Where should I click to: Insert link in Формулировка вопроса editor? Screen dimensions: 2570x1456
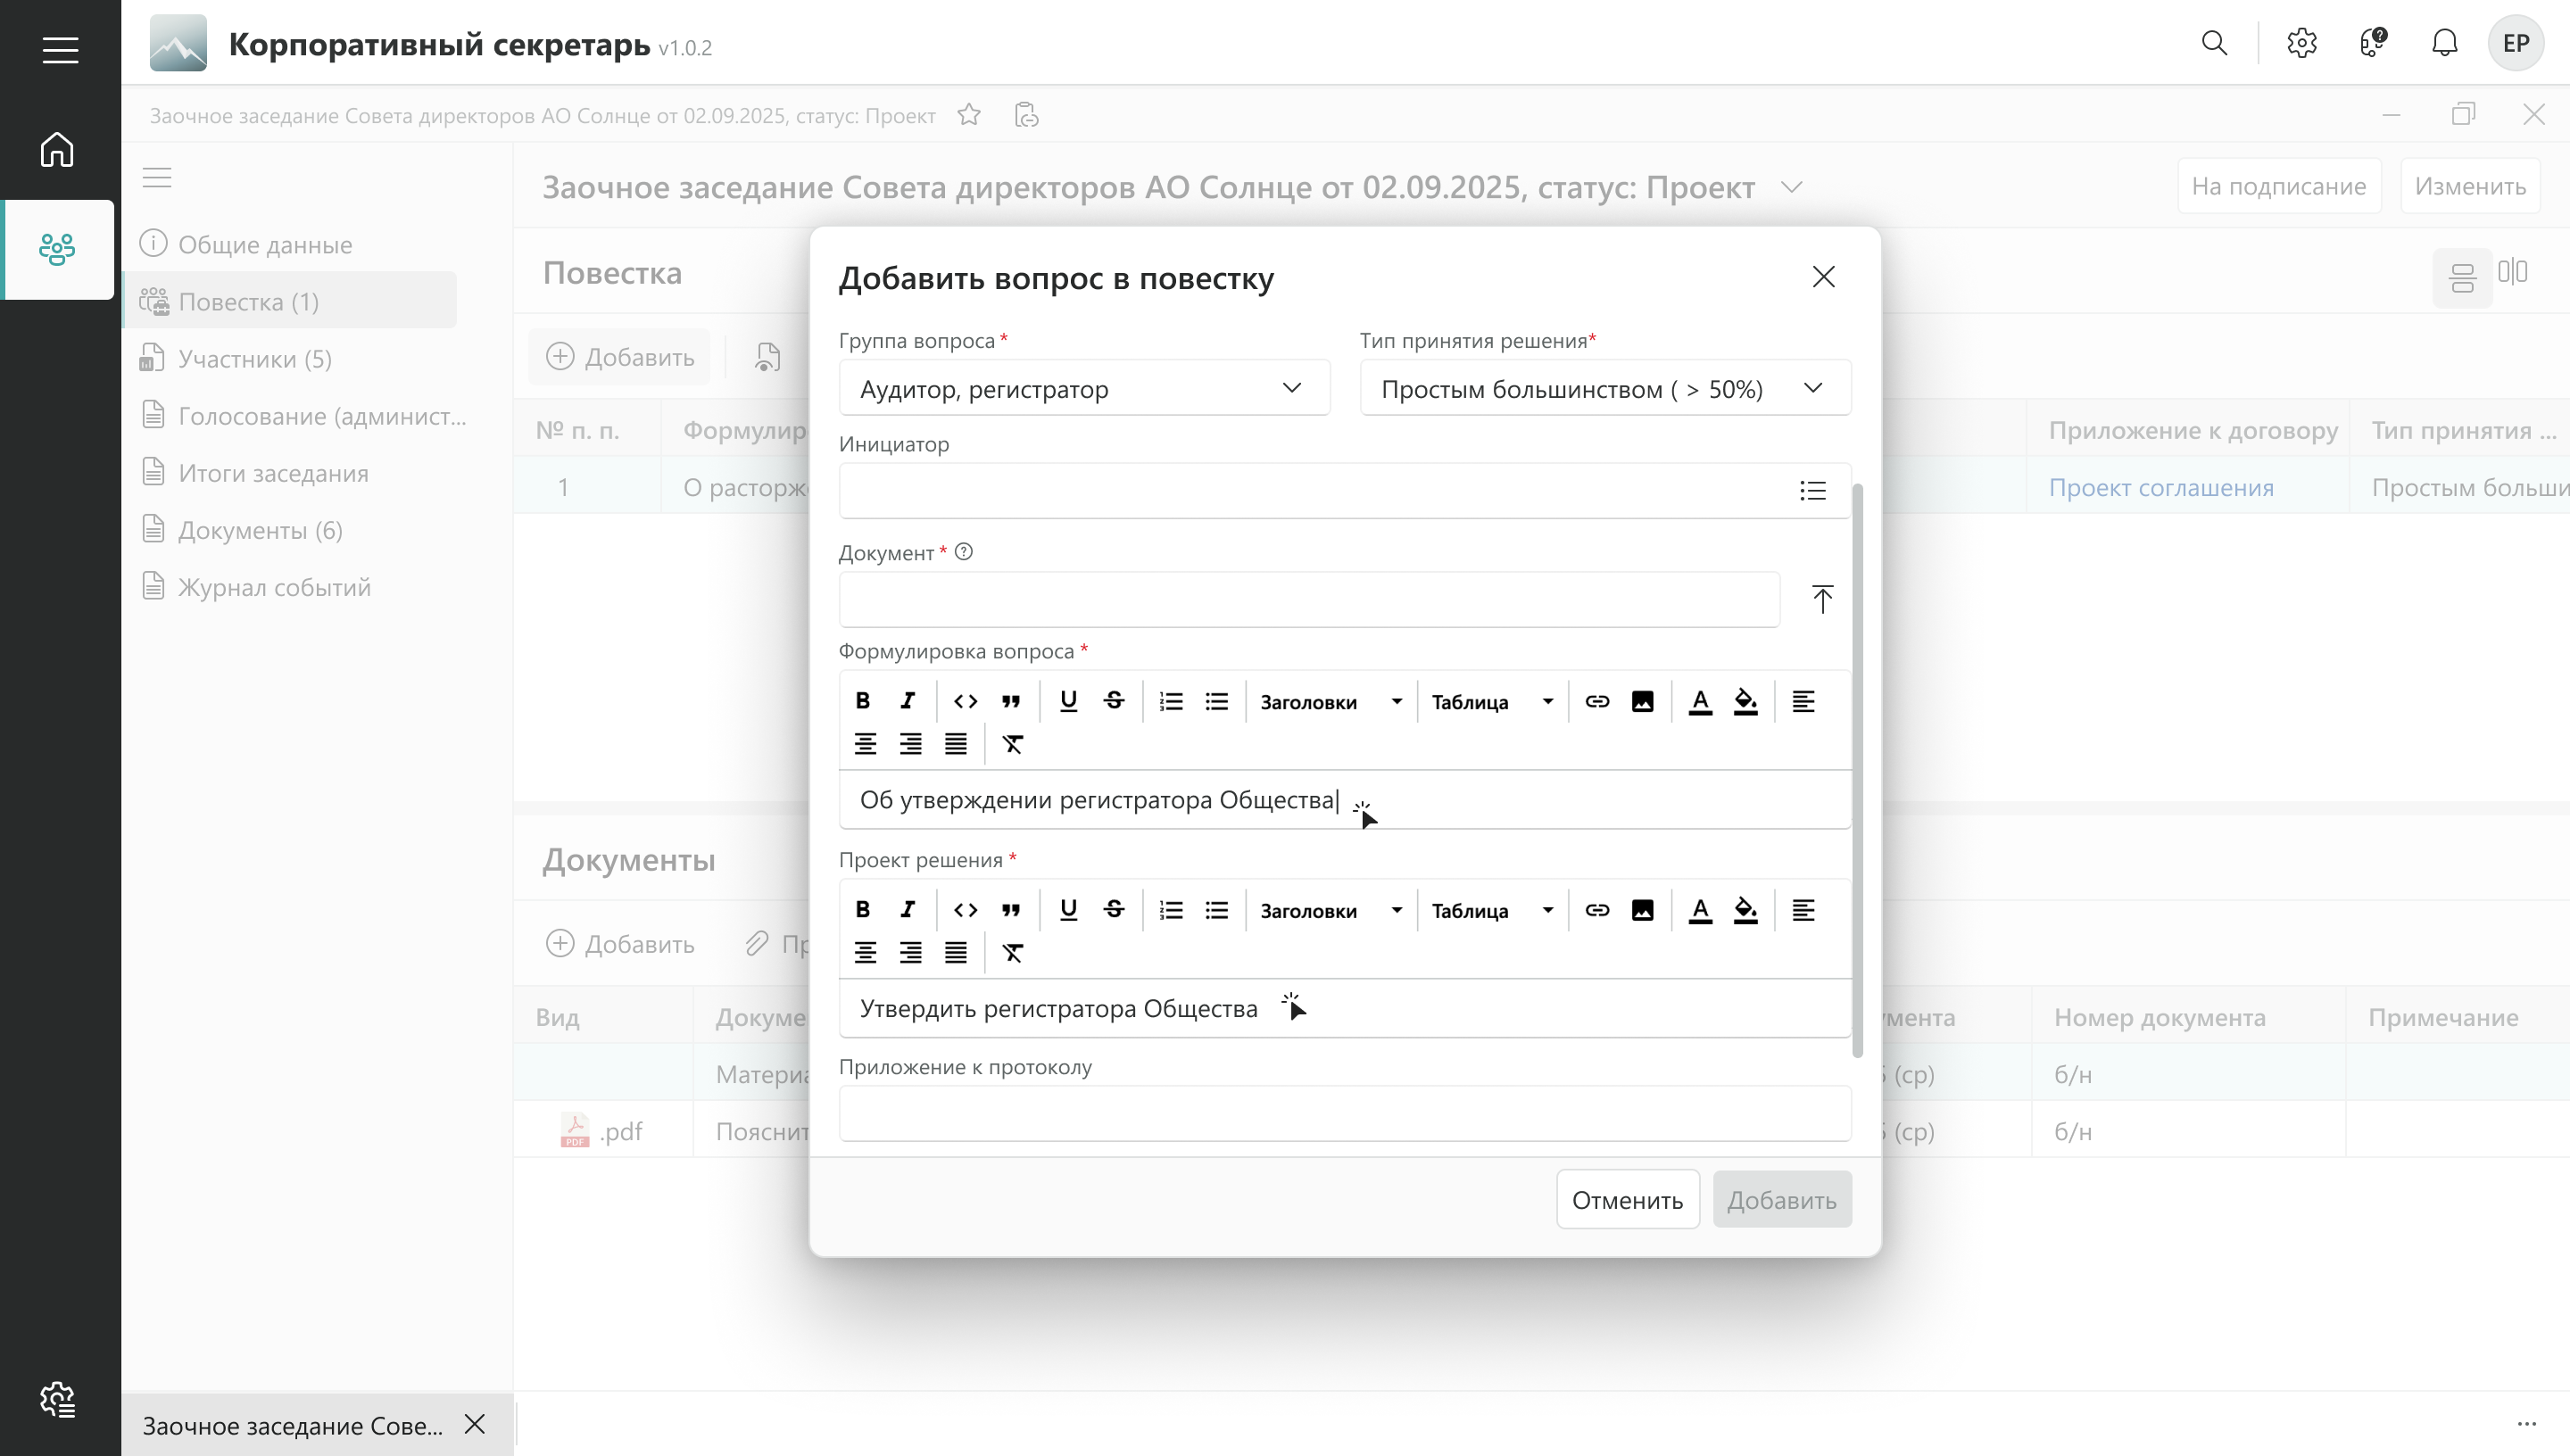pyautogui.click(x=1597, y=701)
